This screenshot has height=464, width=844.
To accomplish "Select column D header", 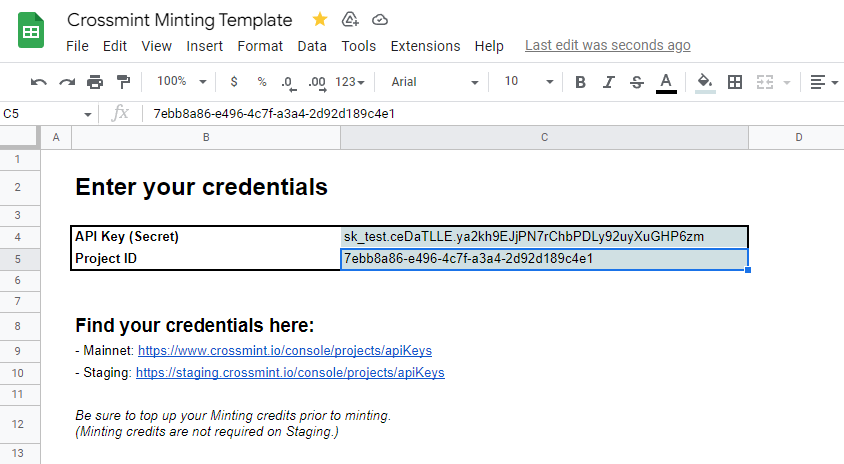I will 798,137.
